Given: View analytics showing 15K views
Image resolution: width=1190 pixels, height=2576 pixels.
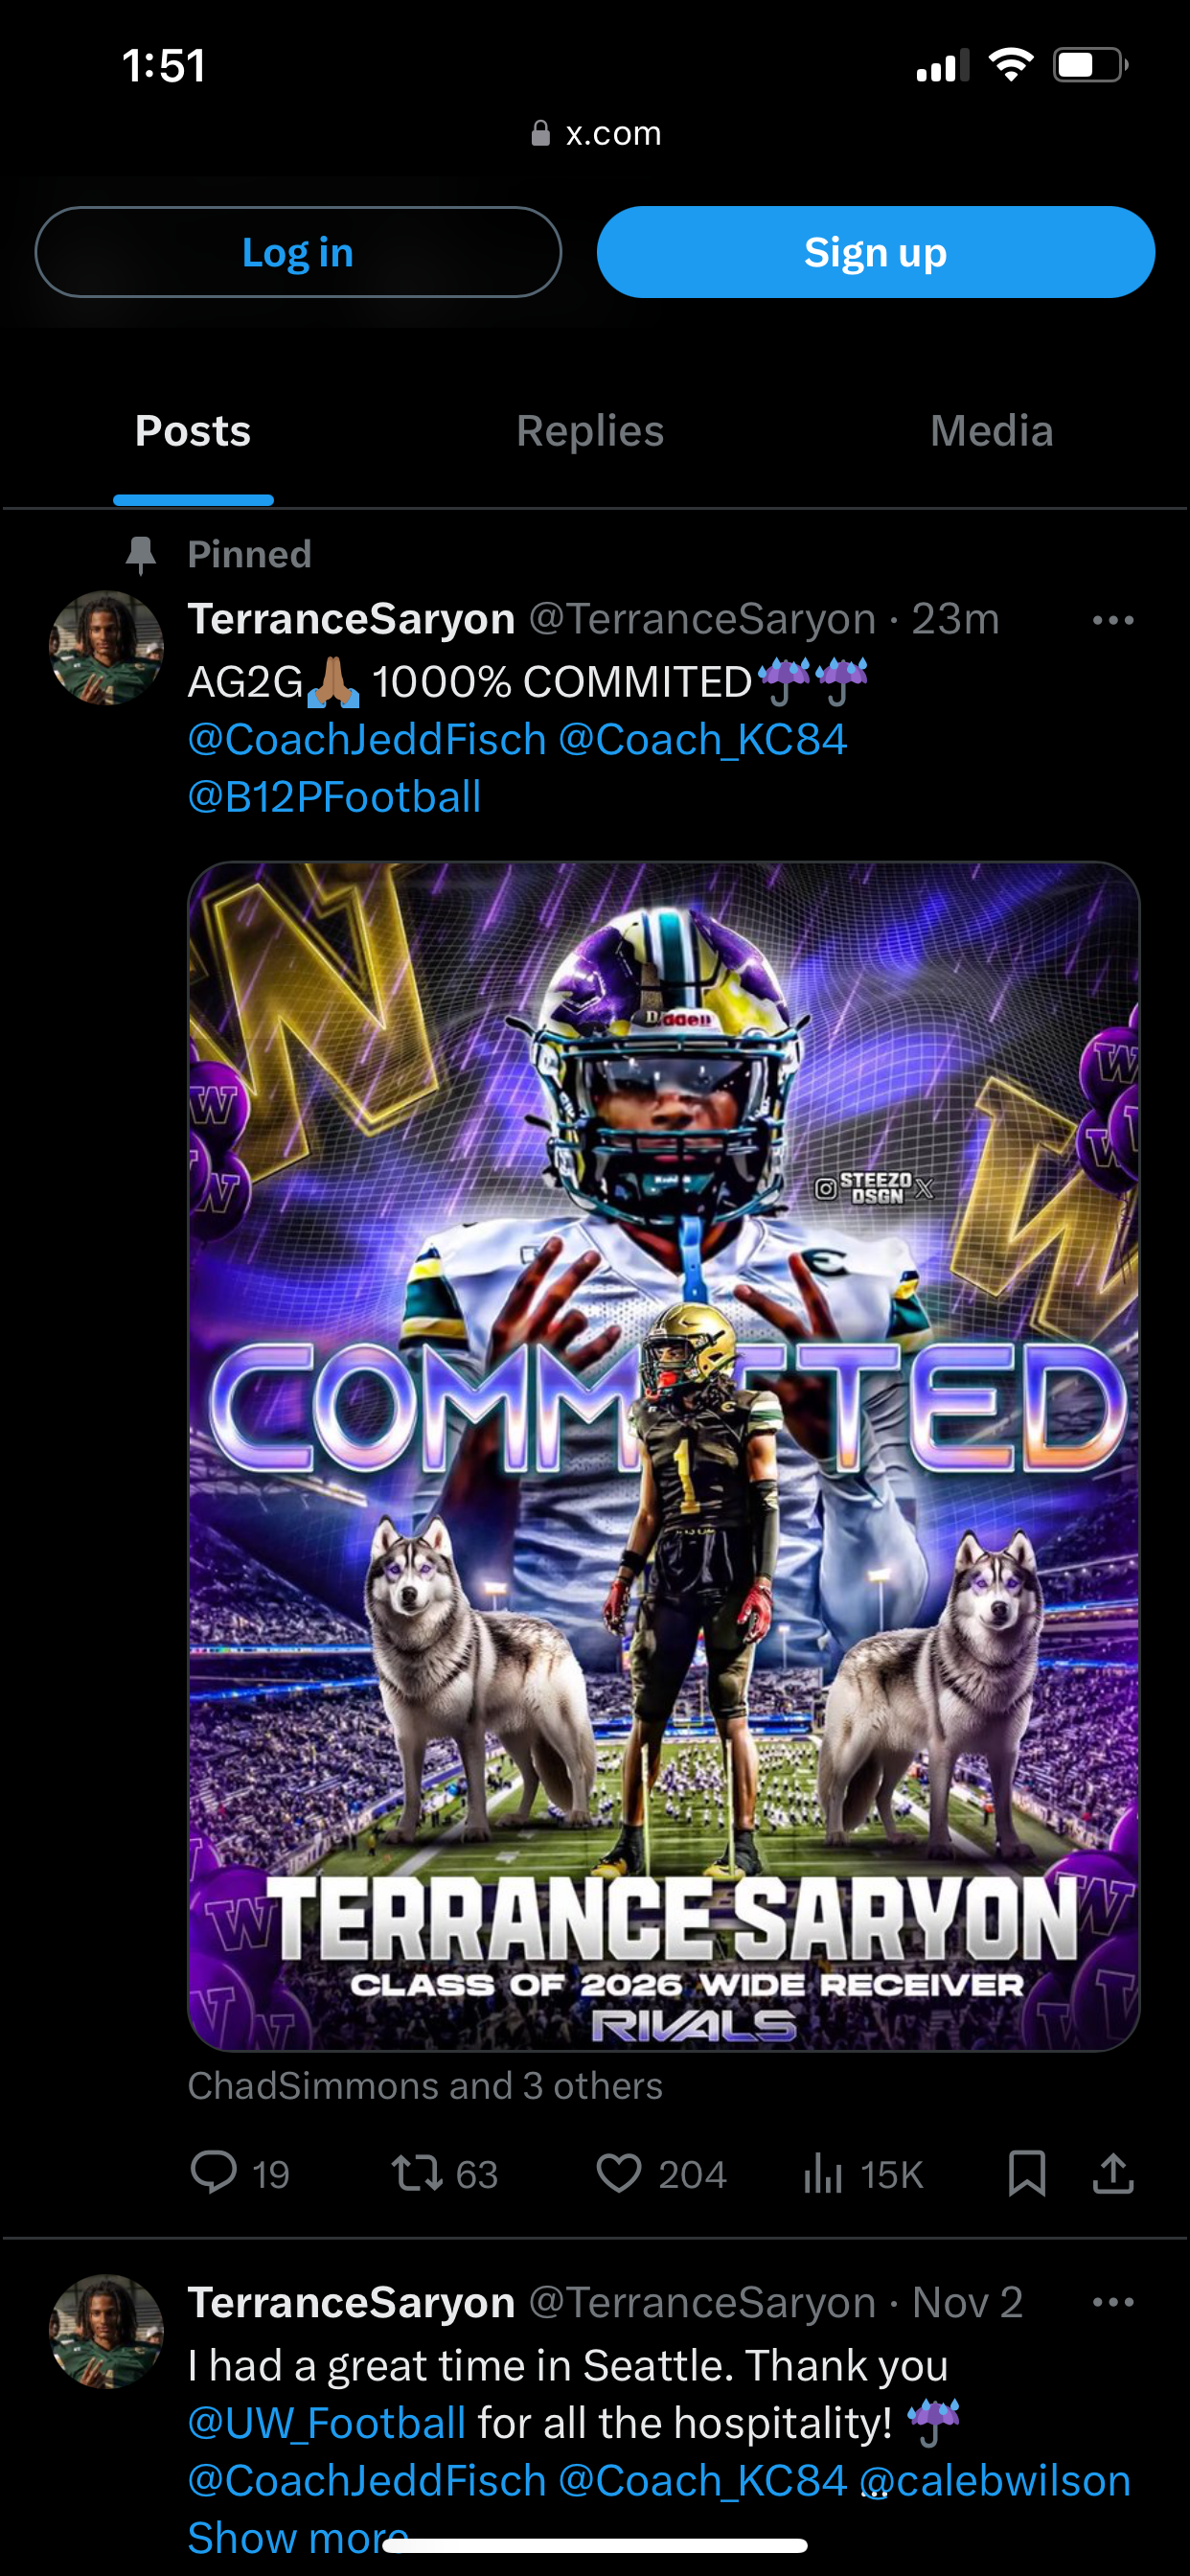Looking at the screenshot, I should 863,2174.
